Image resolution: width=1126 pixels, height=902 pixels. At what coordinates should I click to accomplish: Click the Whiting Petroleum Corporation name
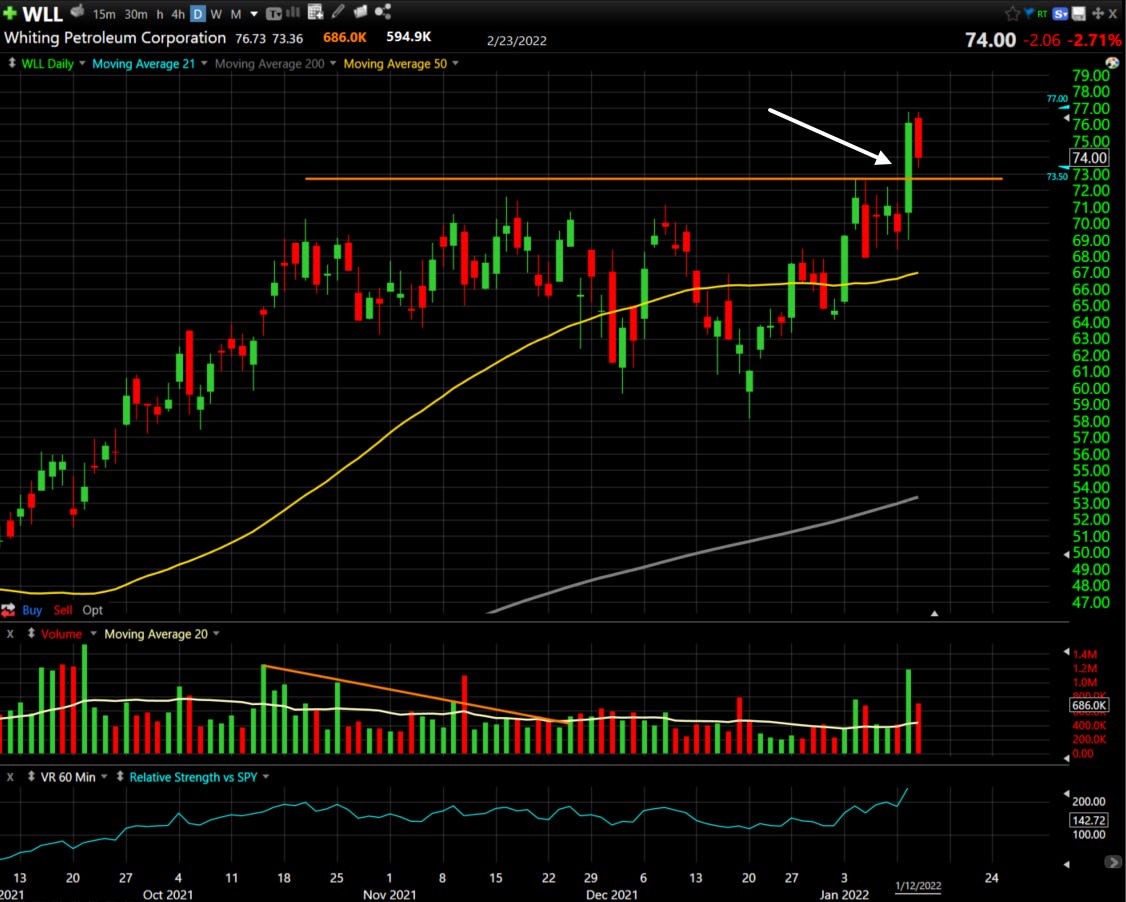tap(115, 38)
